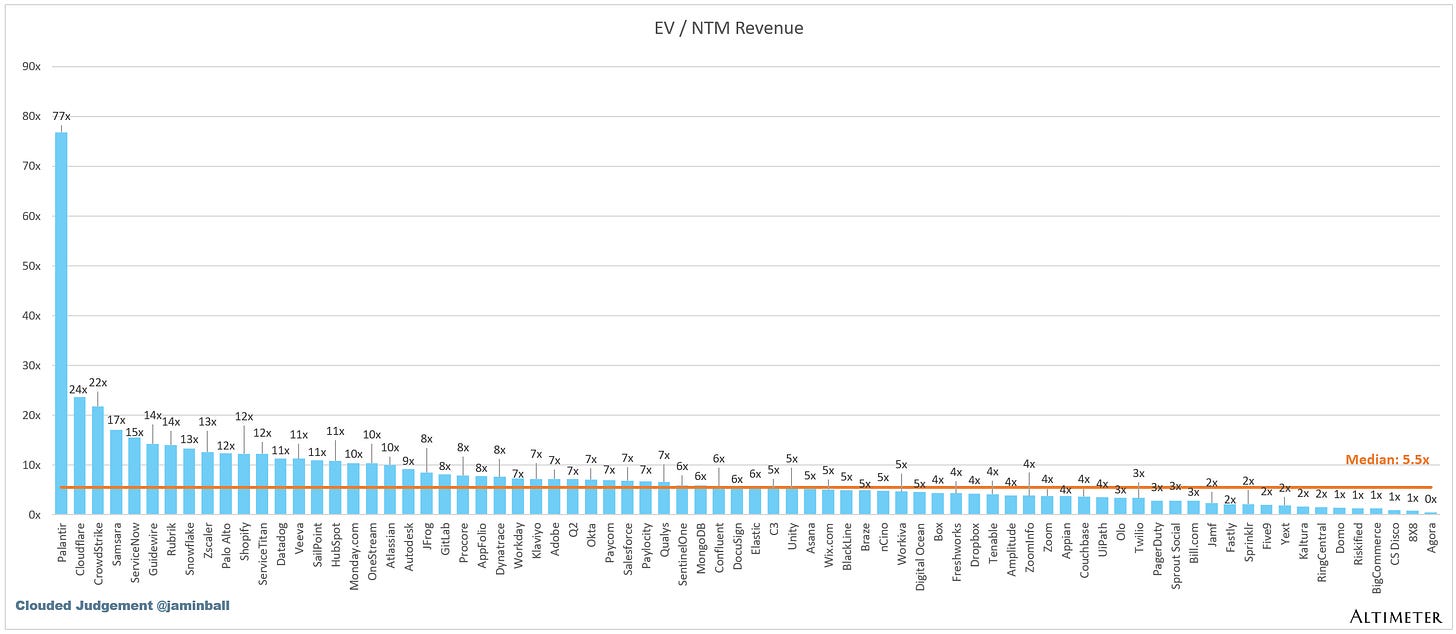The image size is (1456, 634).
Task: Select the CrowdStrike bar
Action: point(98,460)
